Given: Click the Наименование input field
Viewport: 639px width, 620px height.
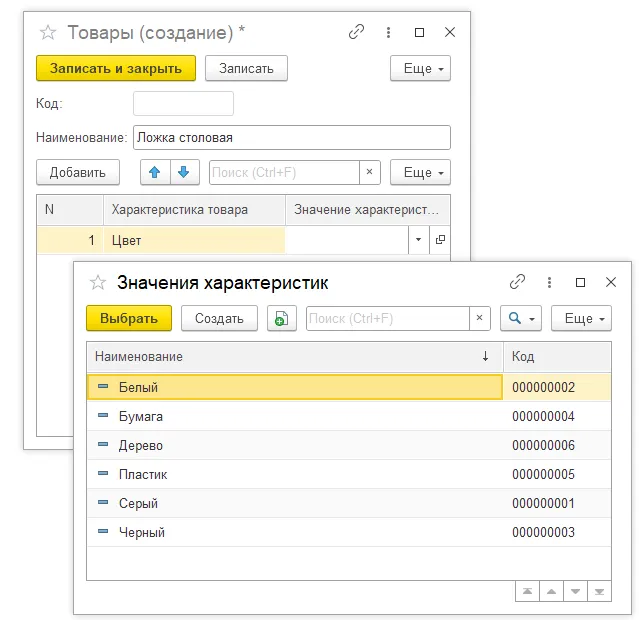Looking at the screenshot, I should coord(292,137).
